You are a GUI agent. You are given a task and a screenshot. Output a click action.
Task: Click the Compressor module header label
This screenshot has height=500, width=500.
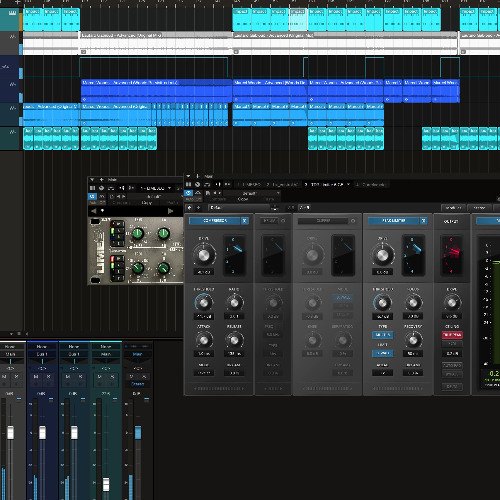coord(215,221)
